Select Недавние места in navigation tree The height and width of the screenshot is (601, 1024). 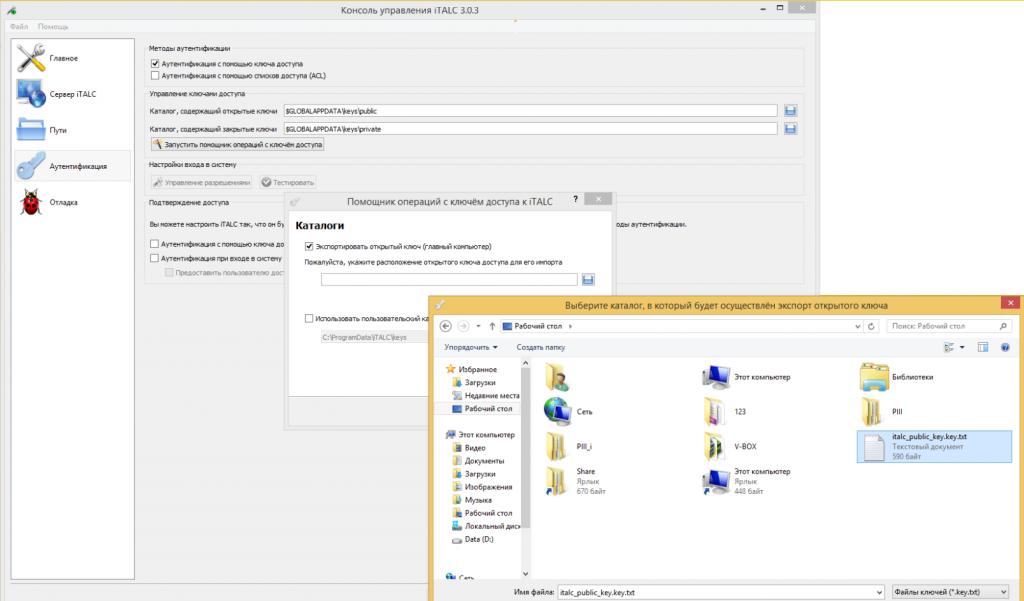[x=492, y=395]
